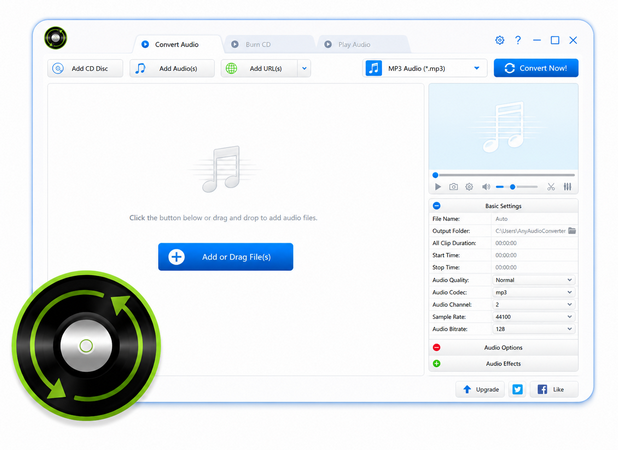Click the Add or Drag File(s) button

click(225, 257)
